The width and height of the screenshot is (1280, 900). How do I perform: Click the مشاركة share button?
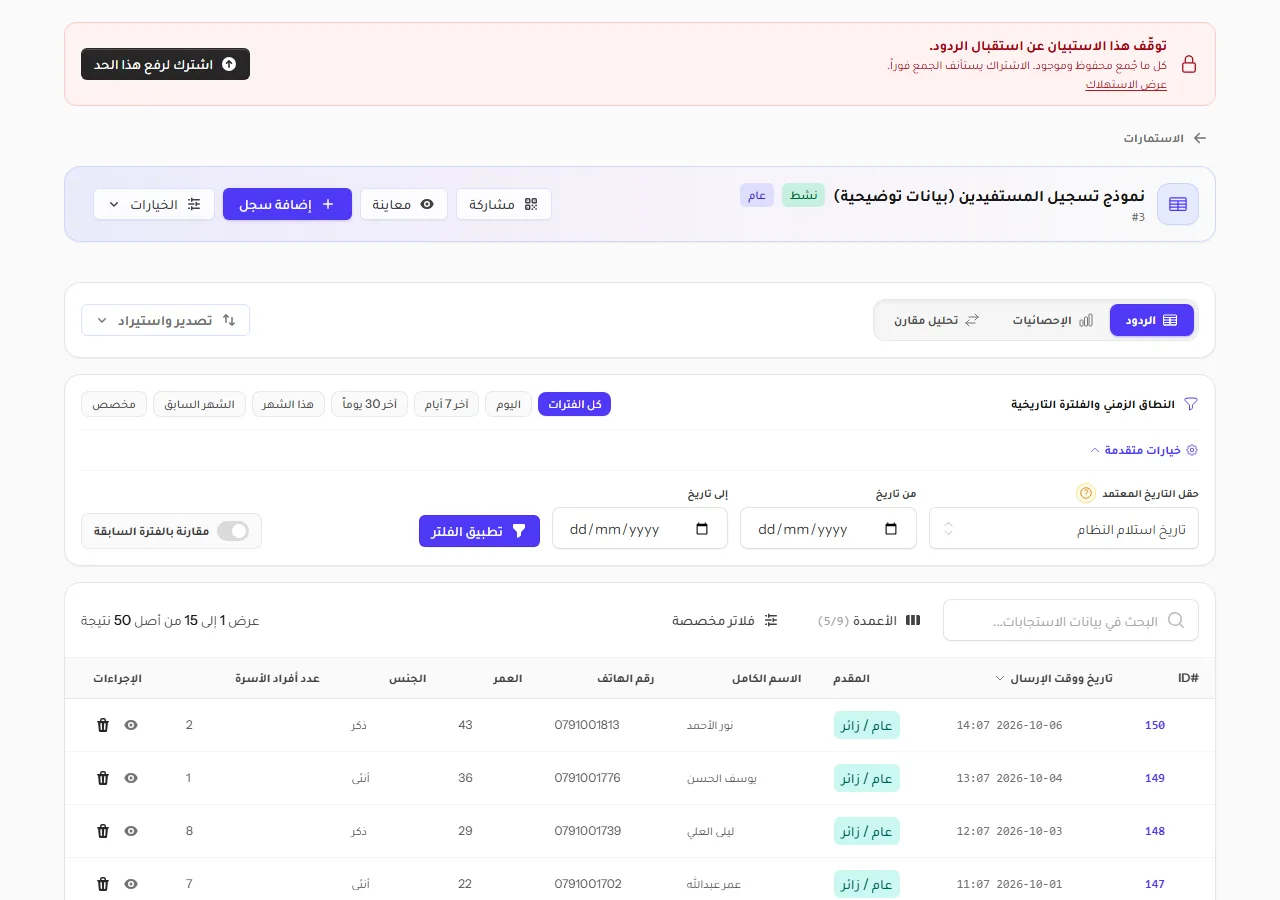[504, 204]
